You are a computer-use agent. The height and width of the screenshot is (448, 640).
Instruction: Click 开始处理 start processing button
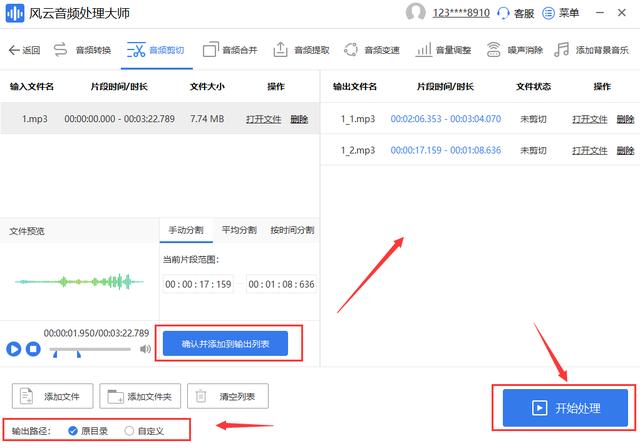[565, 408]
